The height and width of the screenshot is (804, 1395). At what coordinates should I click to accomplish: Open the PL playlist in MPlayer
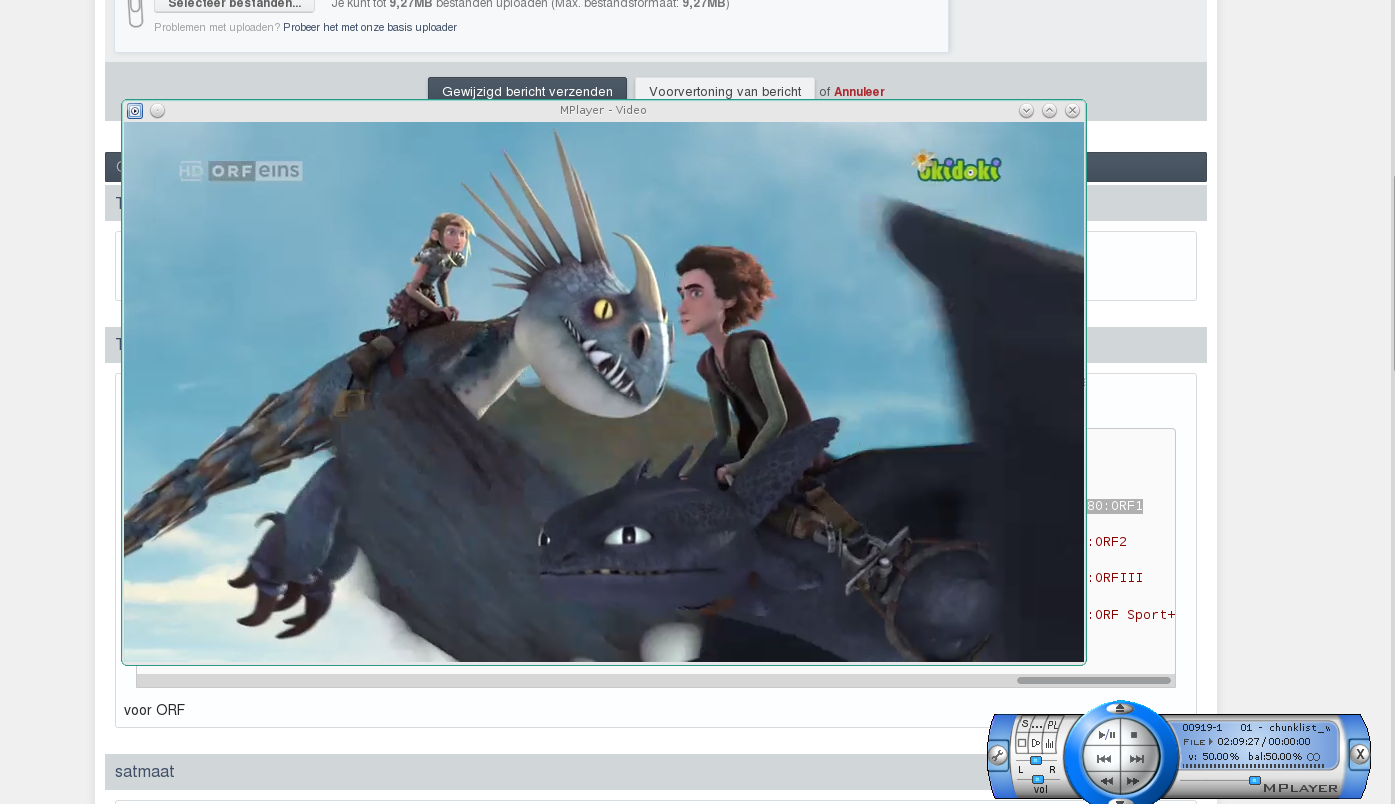point(1052,725)
